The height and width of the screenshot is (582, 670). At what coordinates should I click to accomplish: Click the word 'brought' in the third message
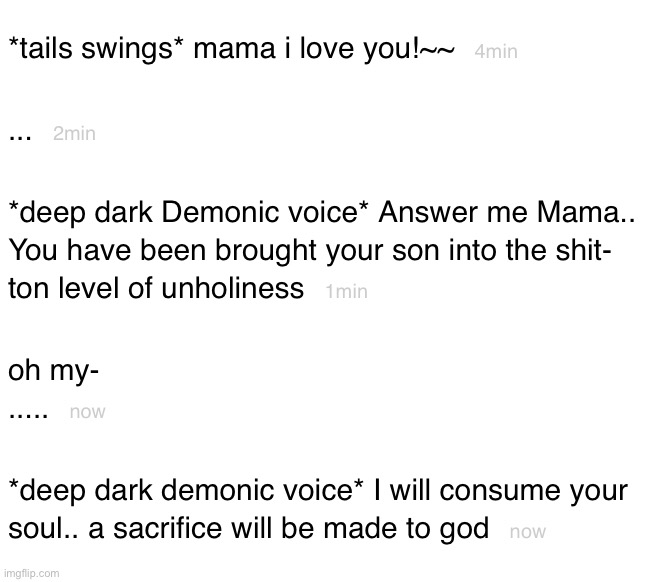tap(265, 251)
